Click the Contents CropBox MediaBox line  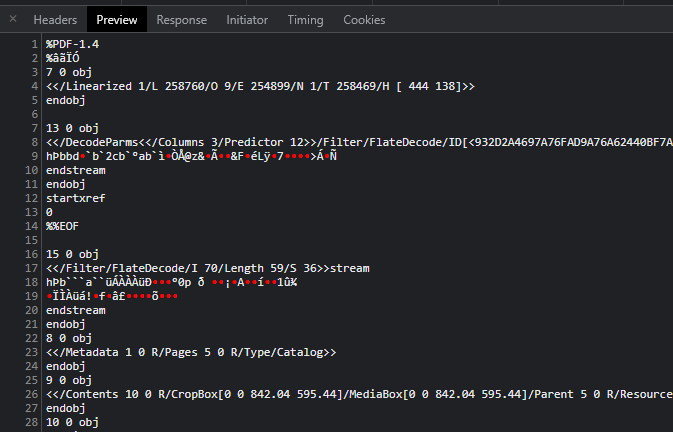coord(359,394)
